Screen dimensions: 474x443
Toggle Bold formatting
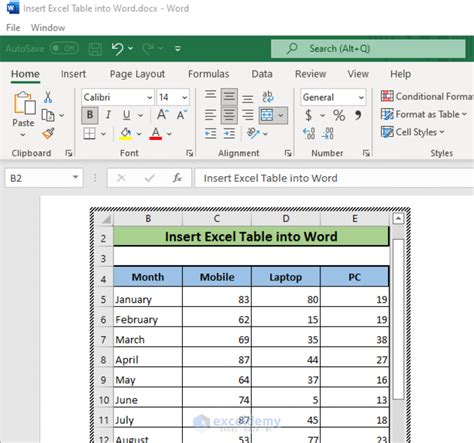90,115
